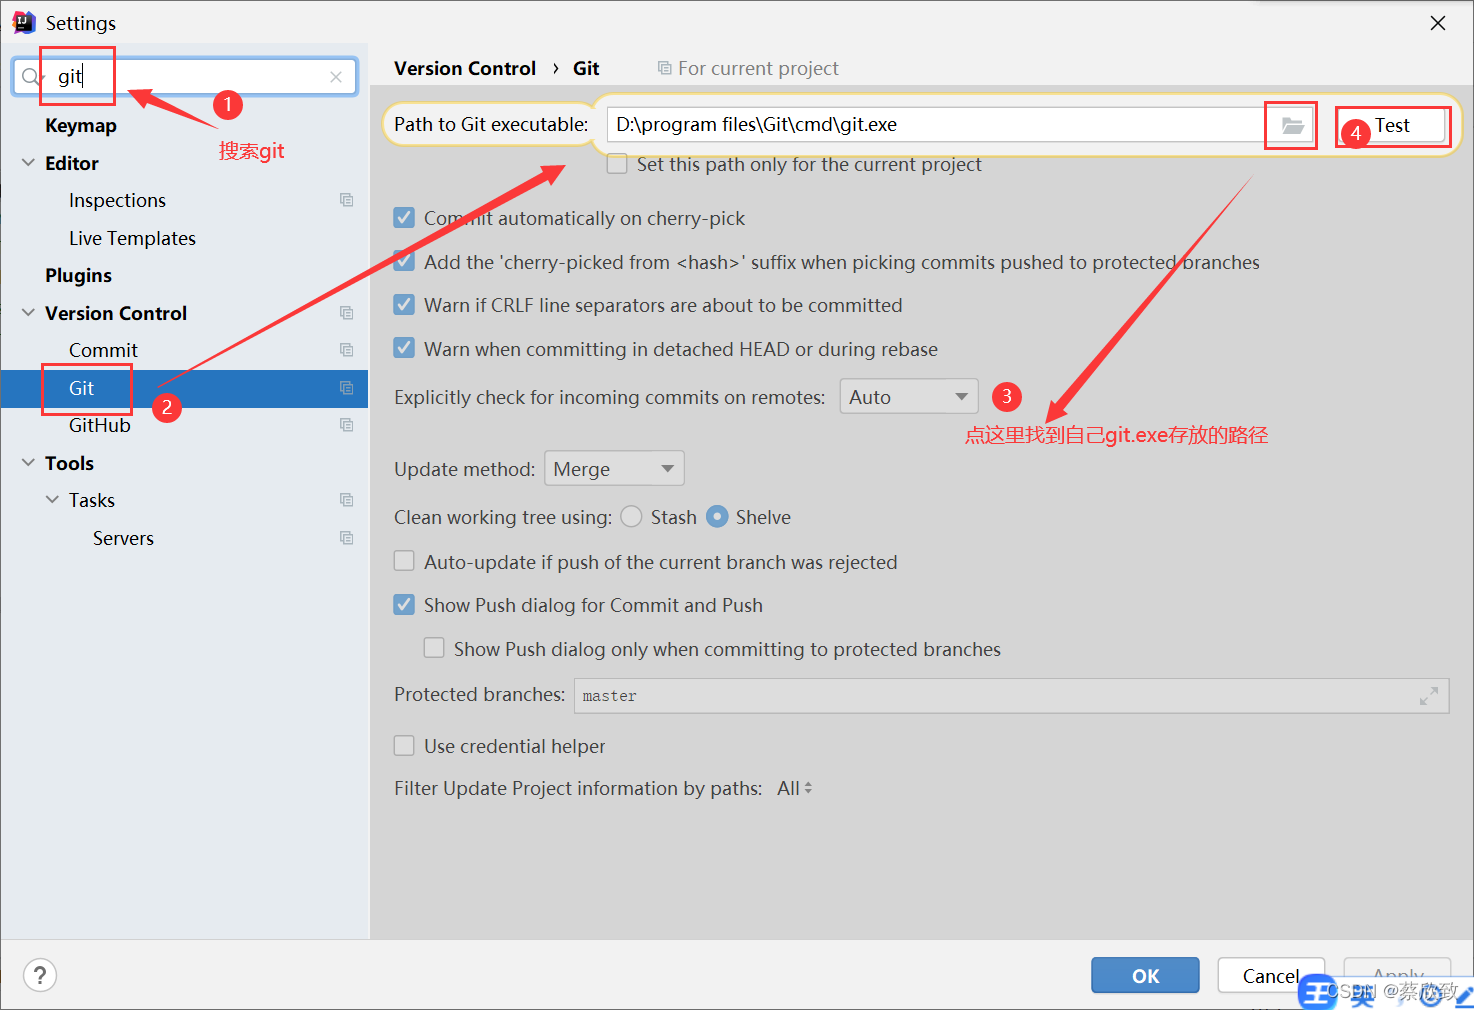Click Version Control breadcrumb link

click(465, 68)
